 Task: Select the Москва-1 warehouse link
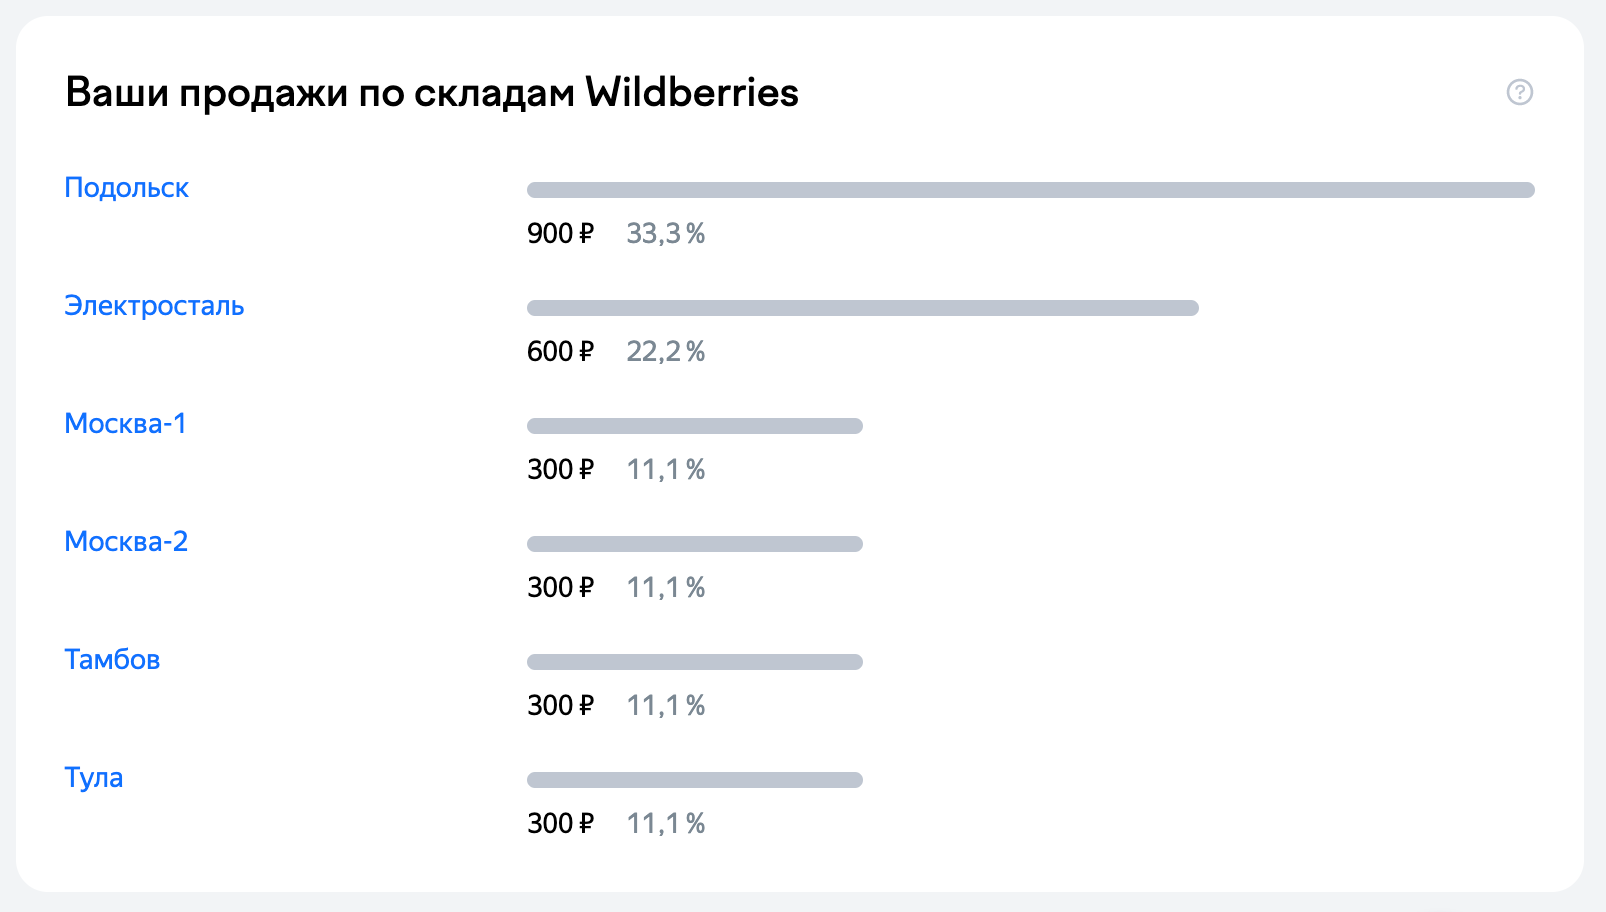[x=125, y=424]
